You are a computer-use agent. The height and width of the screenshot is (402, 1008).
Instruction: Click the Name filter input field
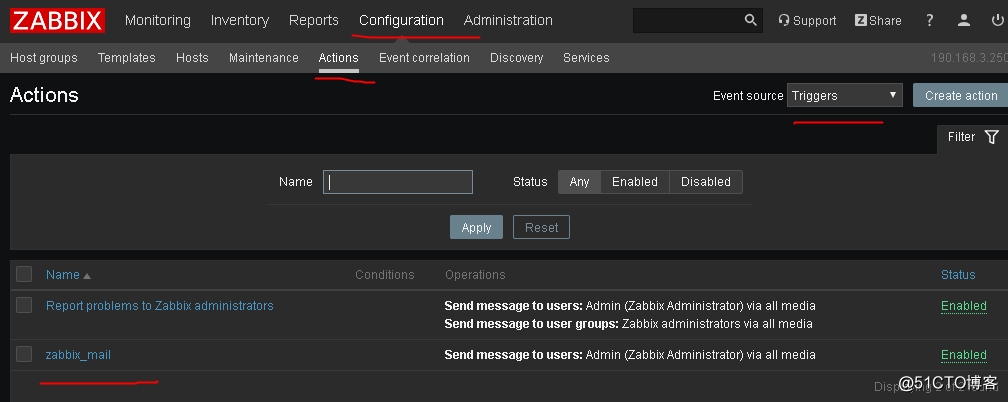coord(398,182)
